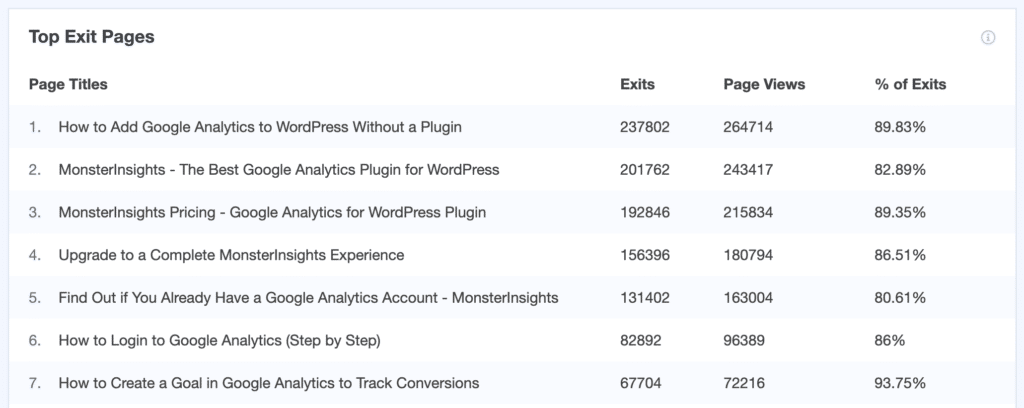1024x408 pixels.
Task: Click rank number 4. in the list
Action: click(x=35, y=255)
